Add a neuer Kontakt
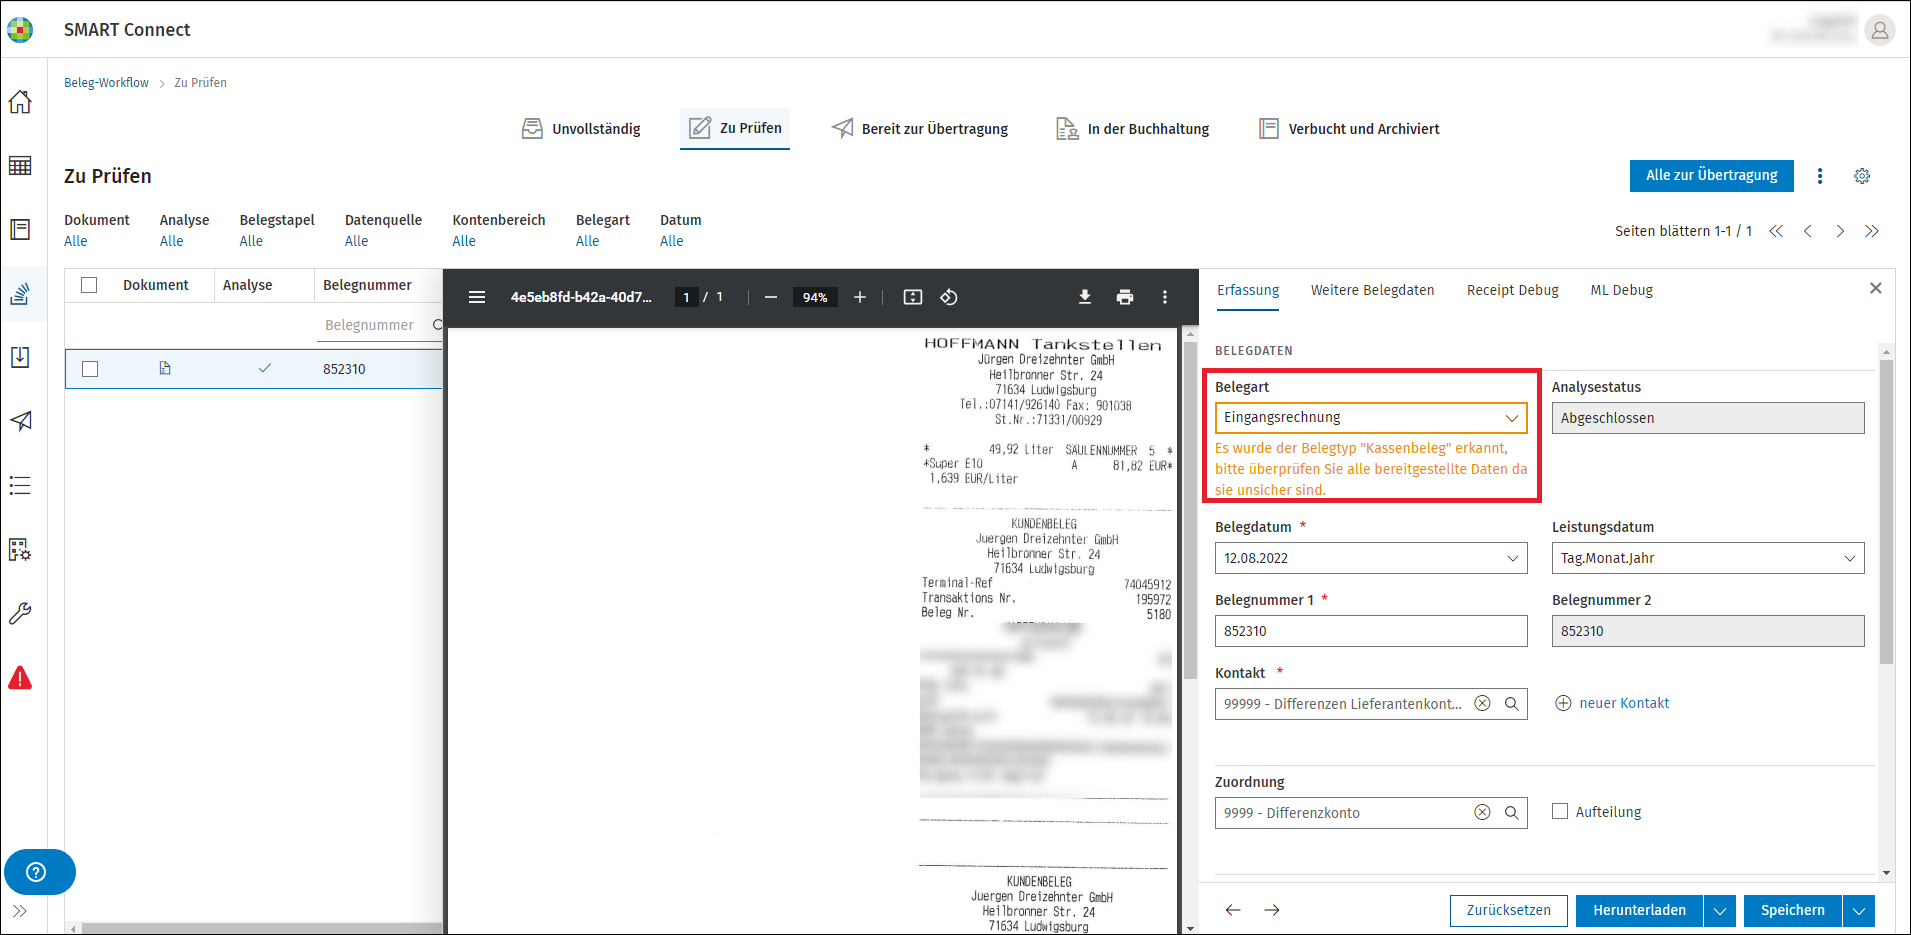This screenshot has height=935, width=1911. click(1612, 703)
